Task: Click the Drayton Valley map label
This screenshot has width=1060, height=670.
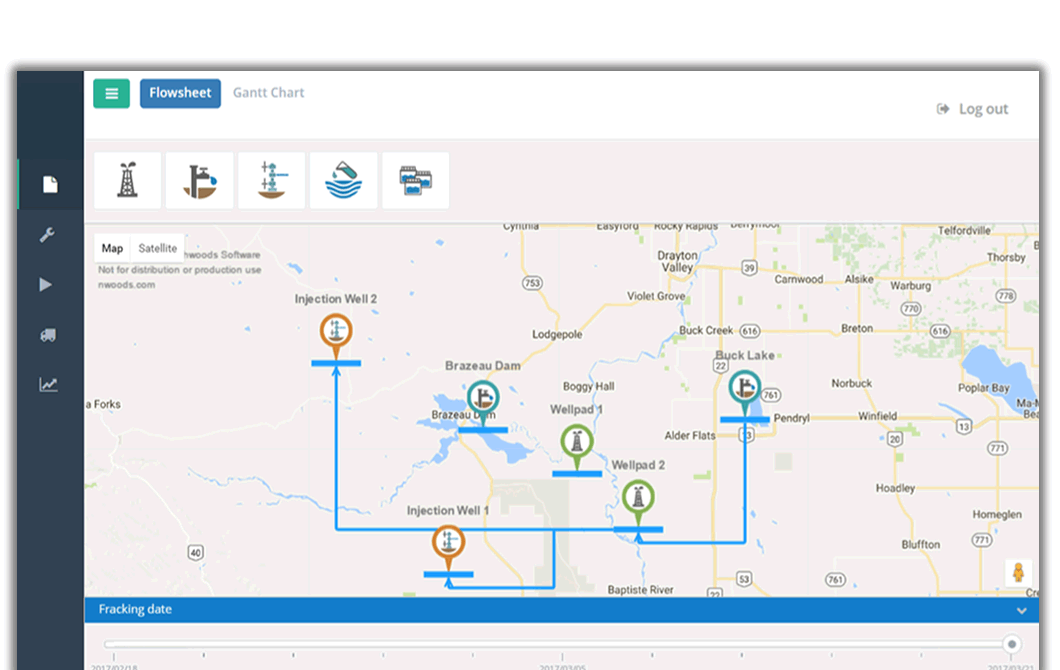Action: pos(677,261)
